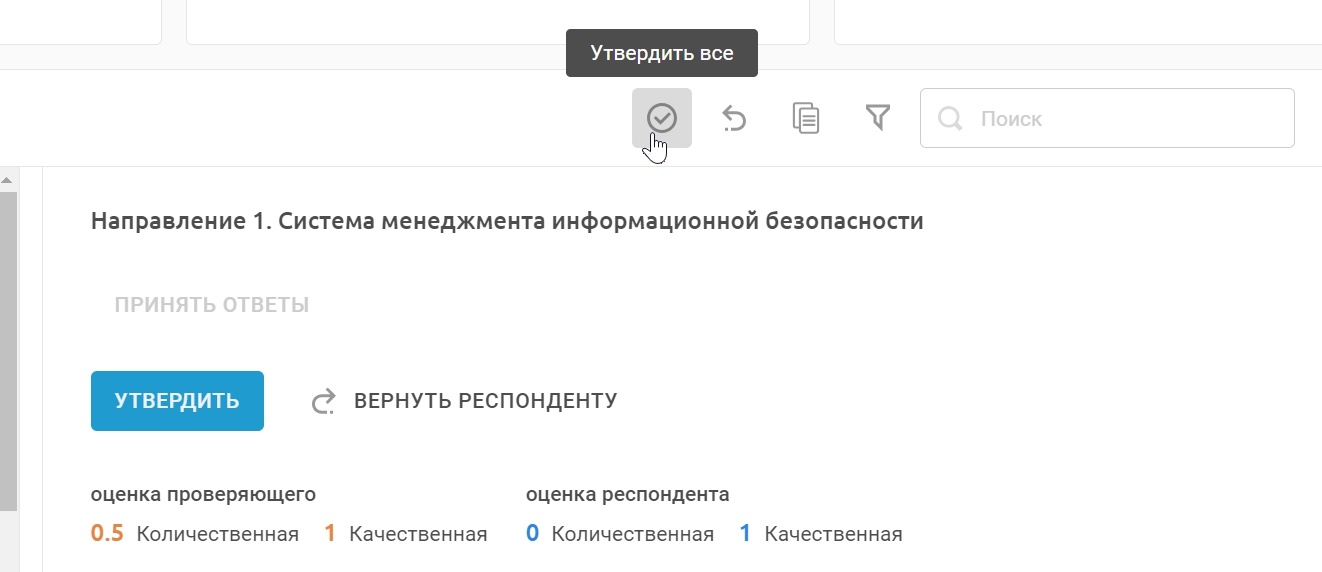Click the reviewer's orange 0.5 quantitative score
This screenshot has width=1322, height=572.
(x=107, y=534)
